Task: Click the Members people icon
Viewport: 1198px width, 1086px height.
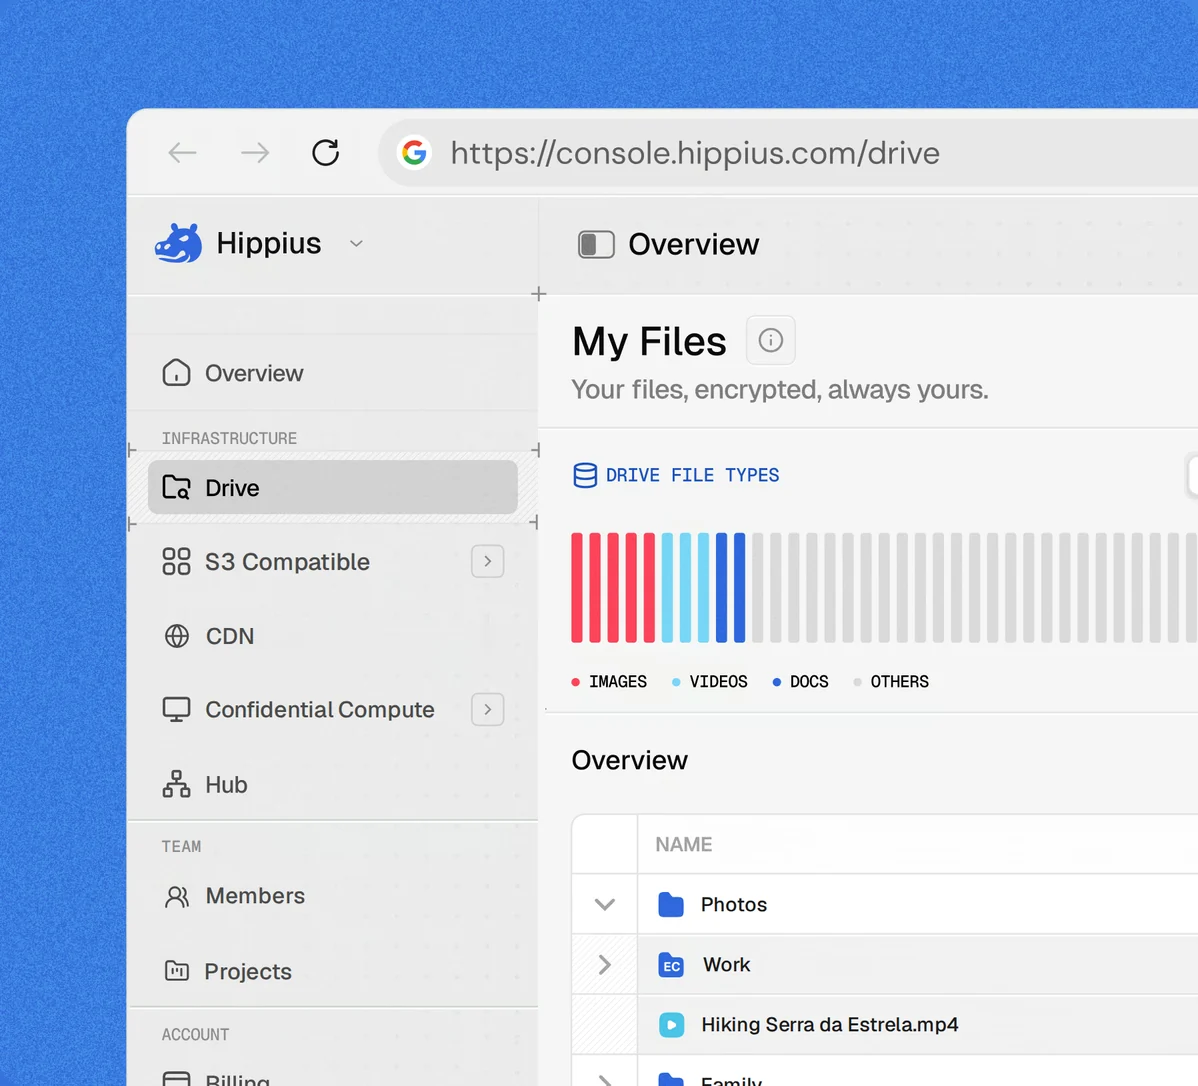Action: coord(176,896)
